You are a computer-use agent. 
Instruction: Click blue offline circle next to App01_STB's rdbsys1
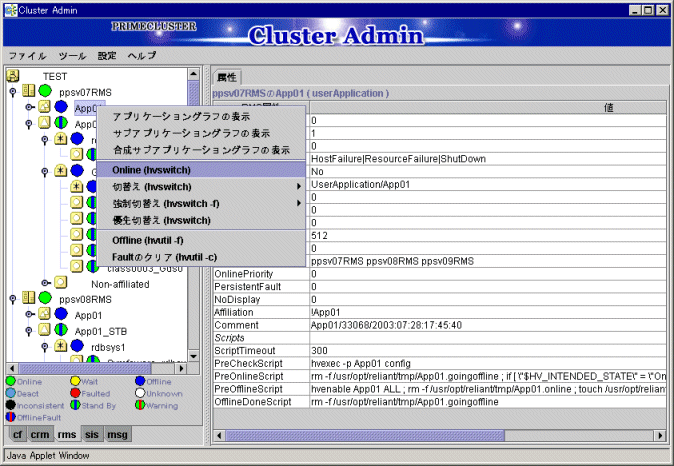(x=77, y=346)
